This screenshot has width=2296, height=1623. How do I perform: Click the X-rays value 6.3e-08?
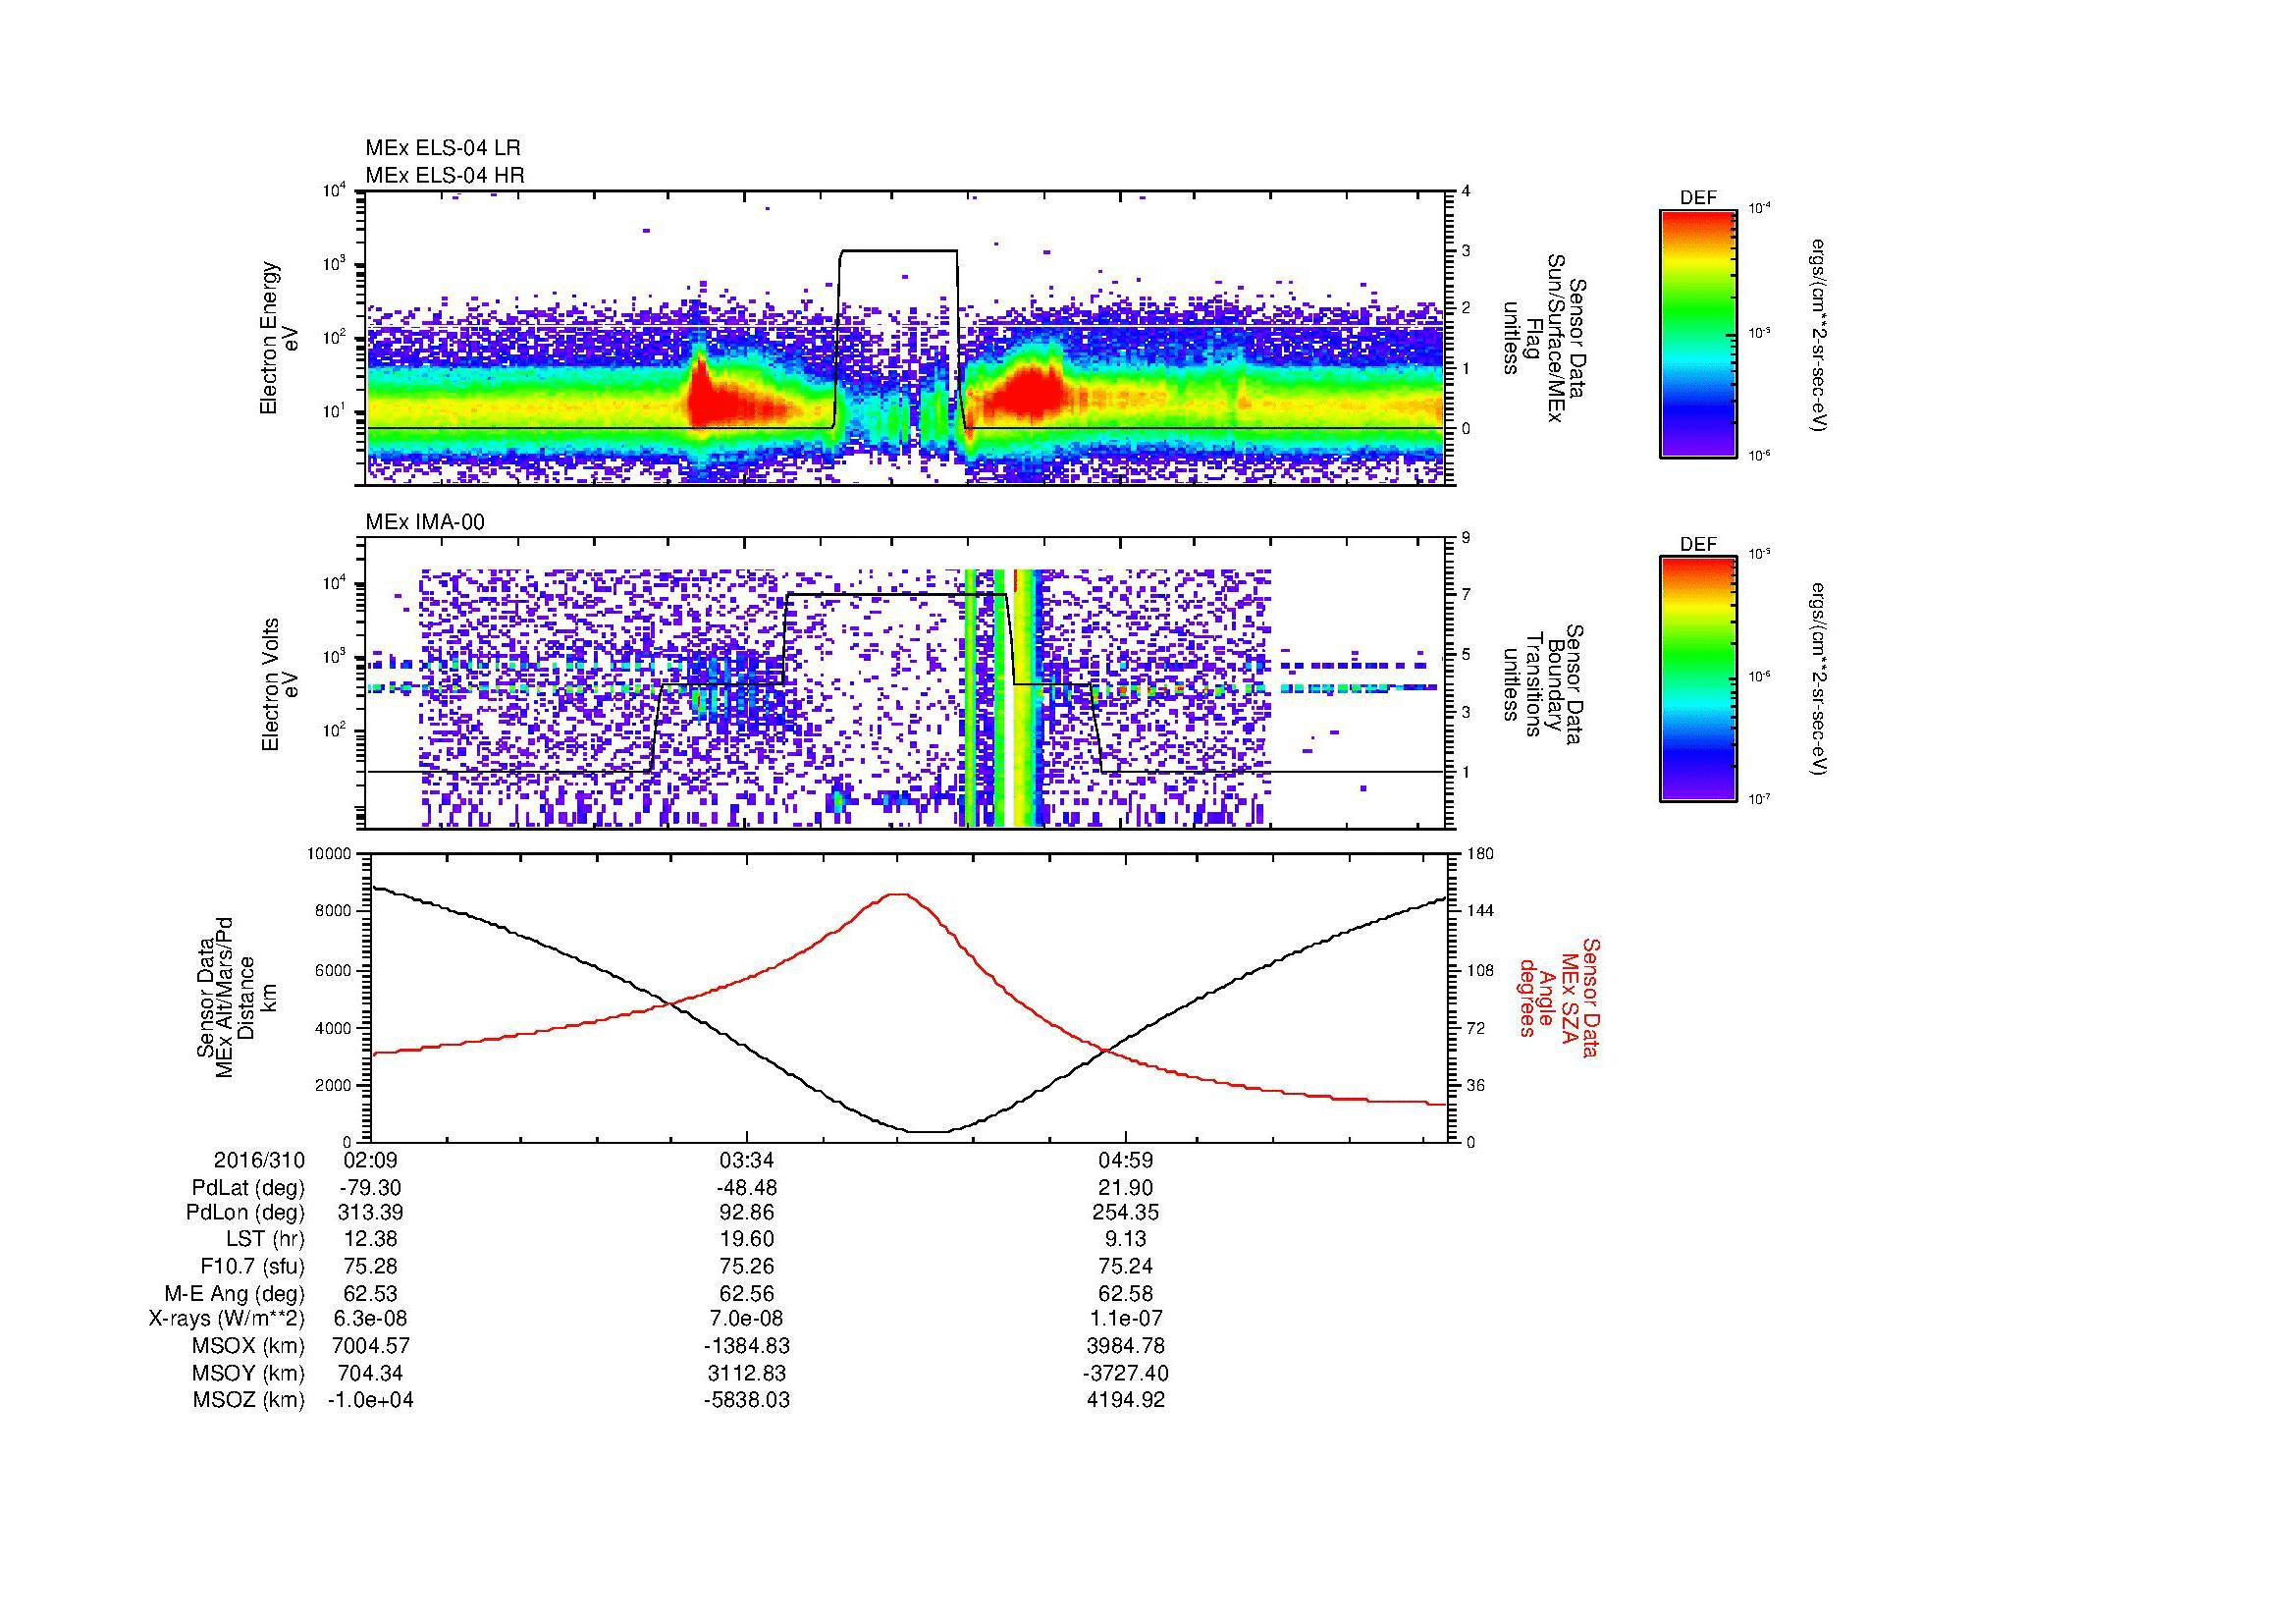tap(370, 1319)
